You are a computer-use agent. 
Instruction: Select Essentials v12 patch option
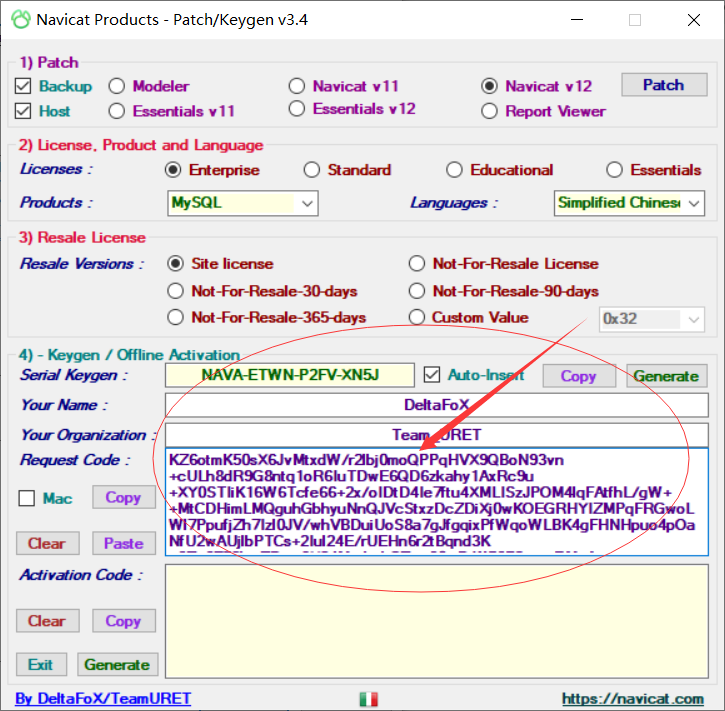pyautogui.click(x=297, y=109)
